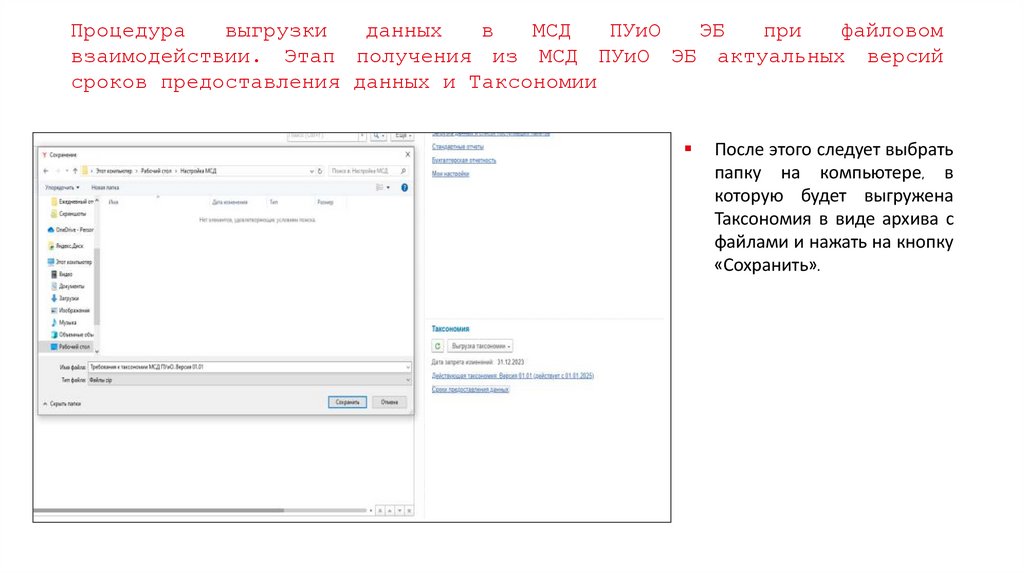The width and height of the screenshot is (1024, 574).
Task: Select Видео in navigation tree
Action: pyautogui.click(x=62, y=274)
